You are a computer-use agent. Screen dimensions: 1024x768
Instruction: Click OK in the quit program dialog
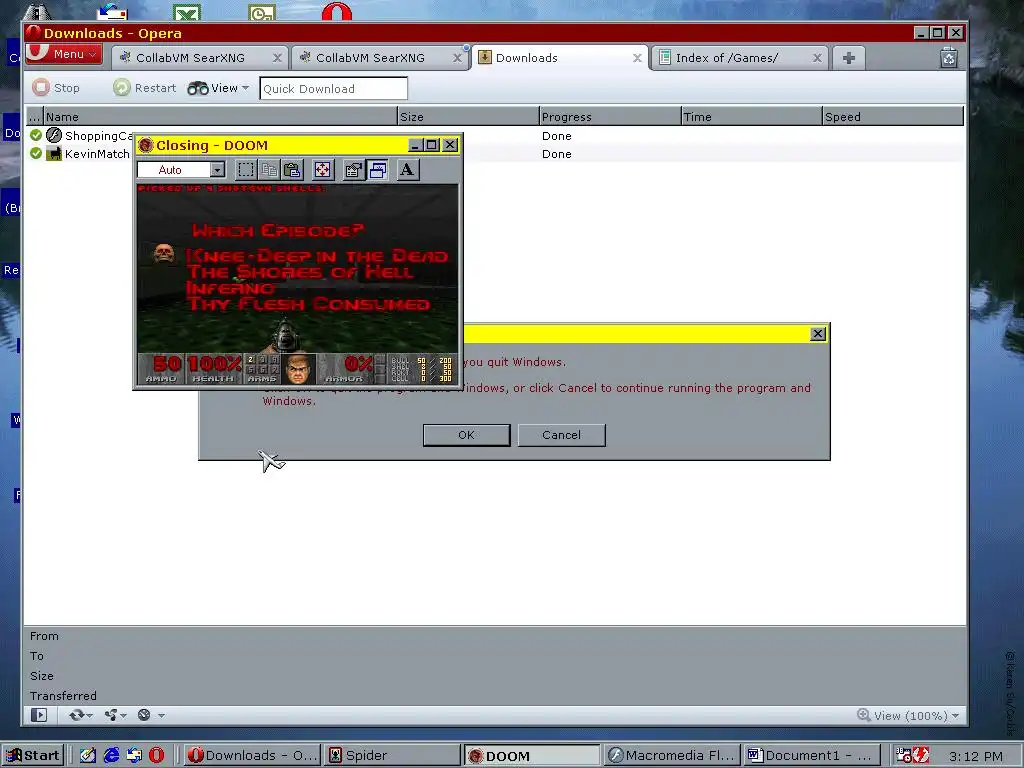466,435
